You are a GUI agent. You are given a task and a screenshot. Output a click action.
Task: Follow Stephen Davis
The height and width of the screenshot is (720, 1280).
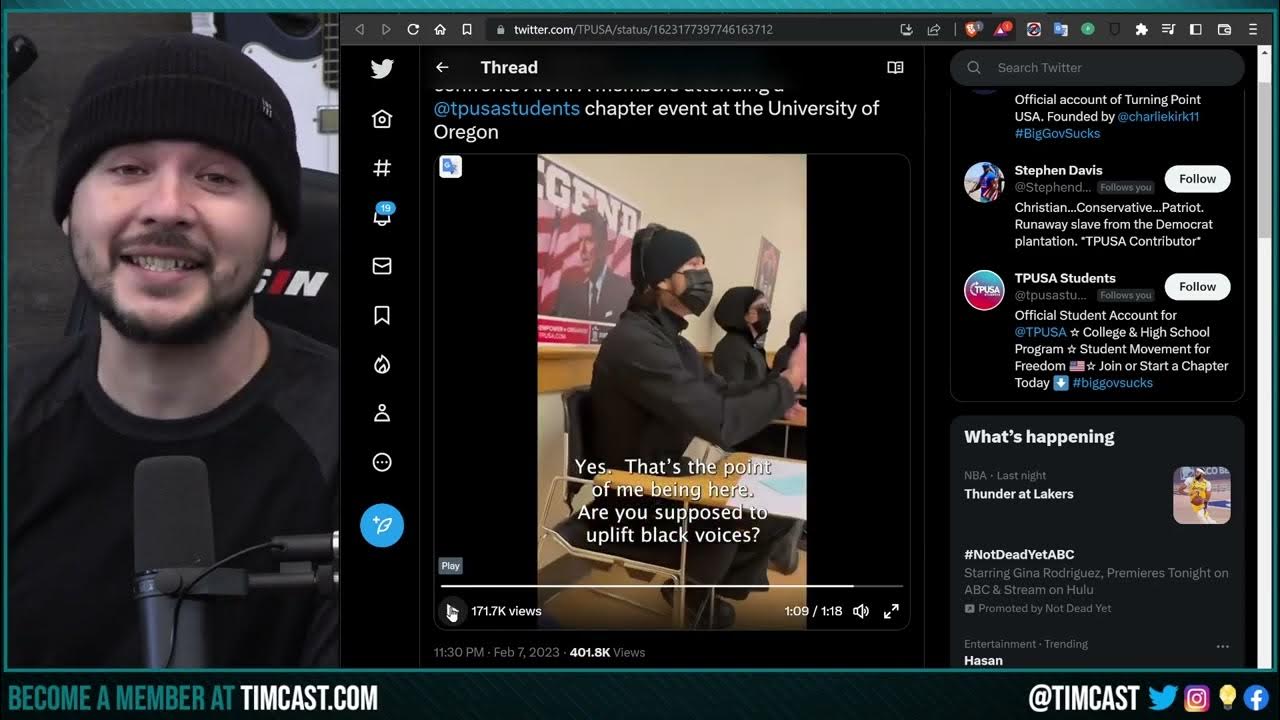(x=1197, y=179)
